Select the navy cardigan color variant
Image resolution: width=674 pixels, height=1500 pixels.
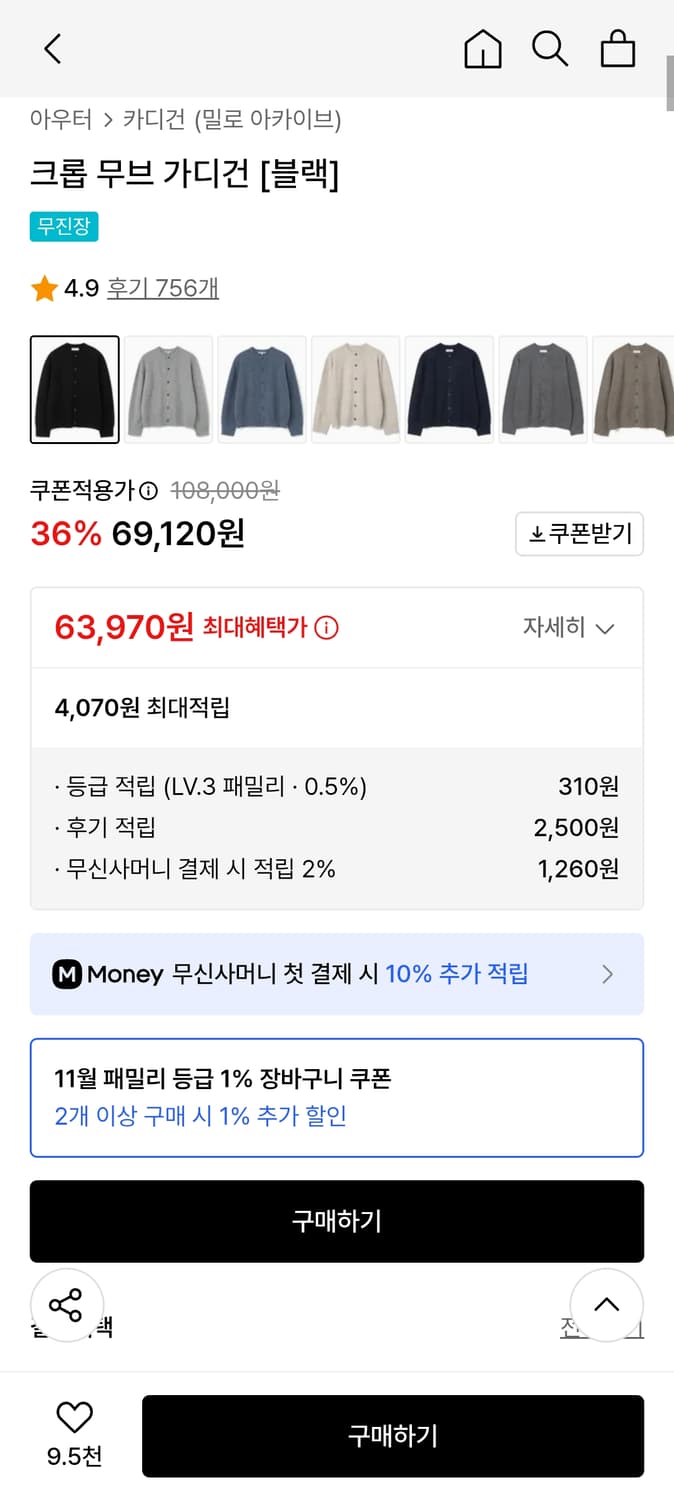[448, 389]
